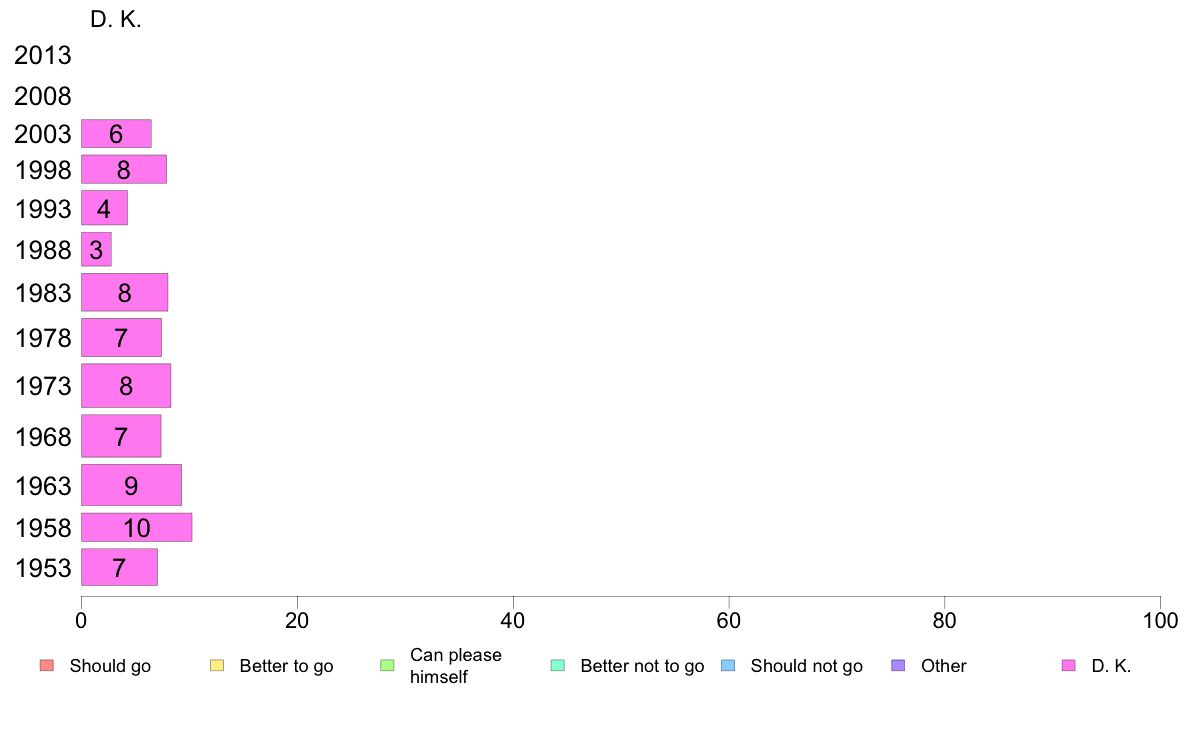Click the Should go red legend swatch
The image size is (1188, 736).
click(x=47, y=666)
